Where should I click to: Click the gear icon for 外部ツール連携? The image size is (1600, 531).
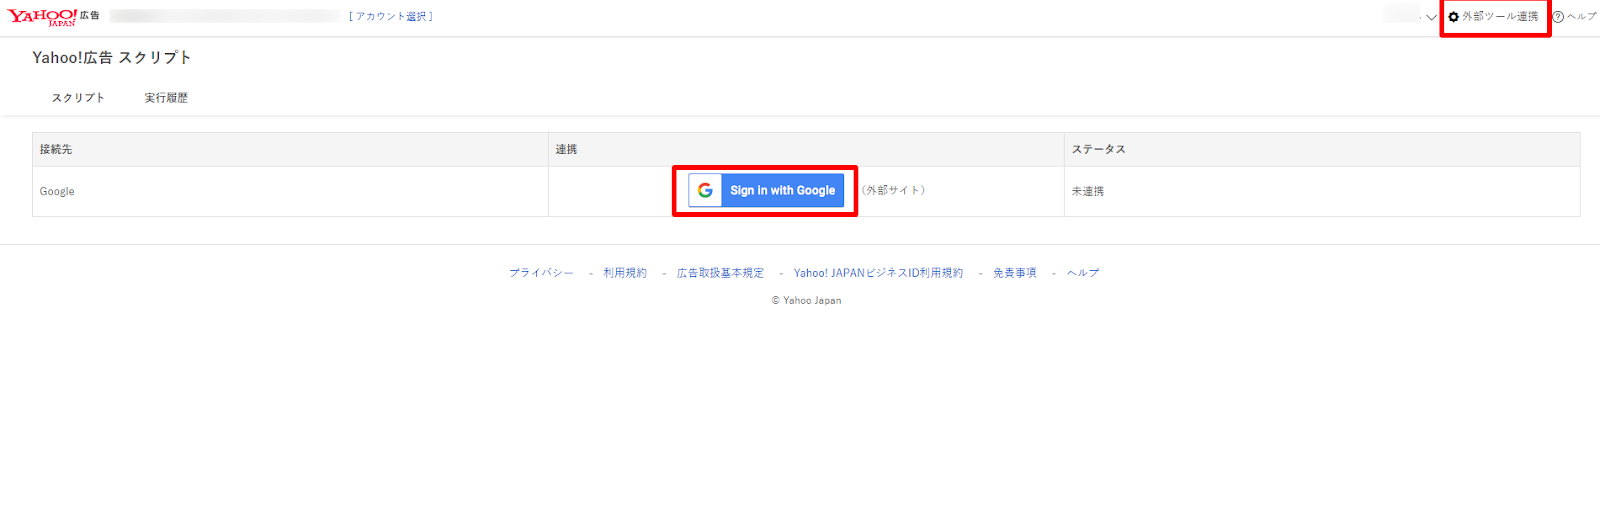1453,17
